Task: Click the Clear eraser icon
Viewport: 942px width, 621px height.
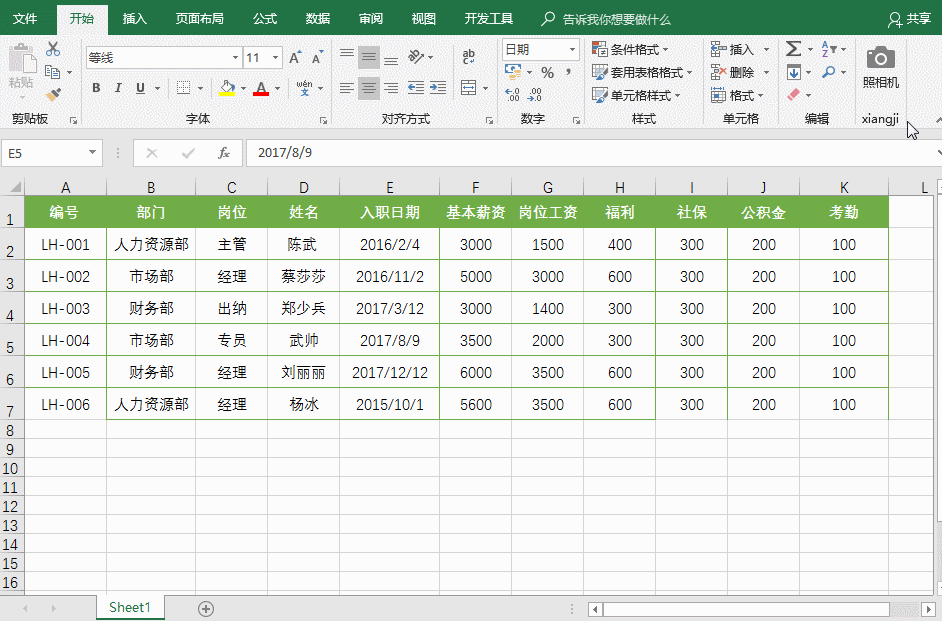Action: (794, 95)
